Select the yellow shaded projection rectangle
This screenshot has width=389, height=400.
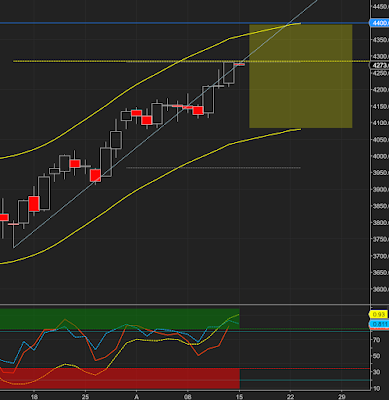click(301, 76)
